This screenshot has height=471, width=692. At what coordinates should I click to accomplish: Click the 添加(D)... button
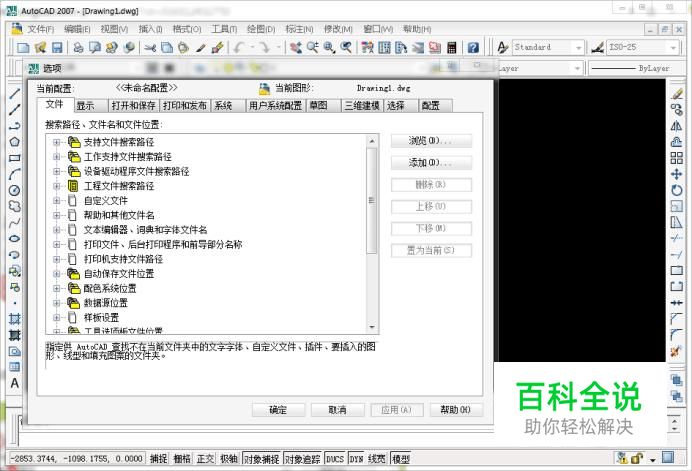(x=431, y=163)
